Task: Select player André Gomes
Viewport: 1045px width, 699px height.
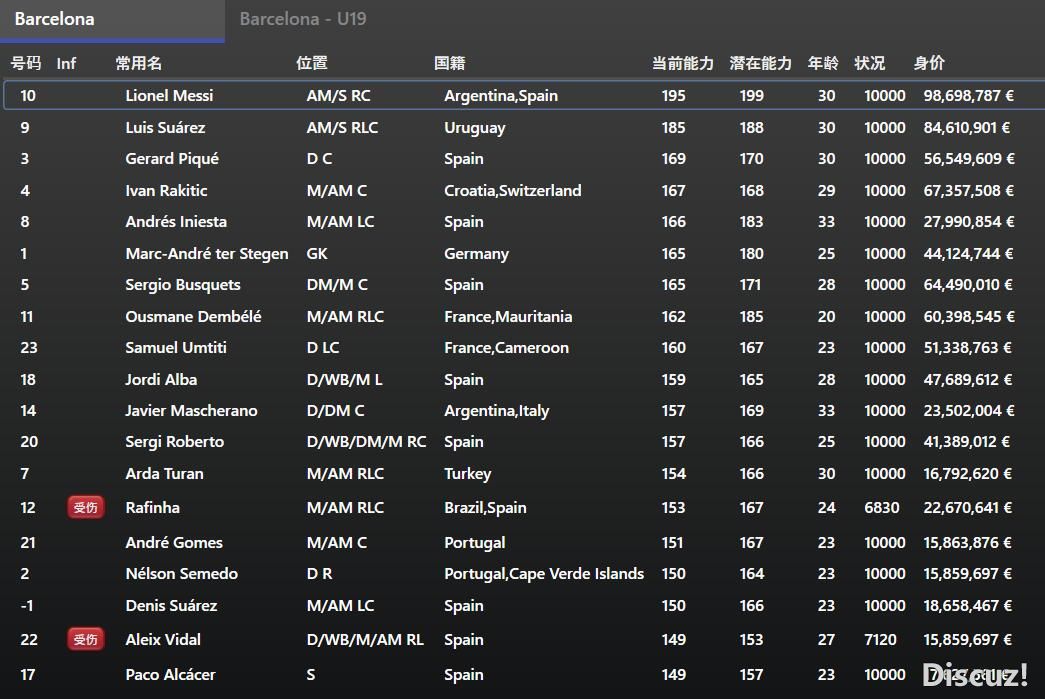Action: 174,543
